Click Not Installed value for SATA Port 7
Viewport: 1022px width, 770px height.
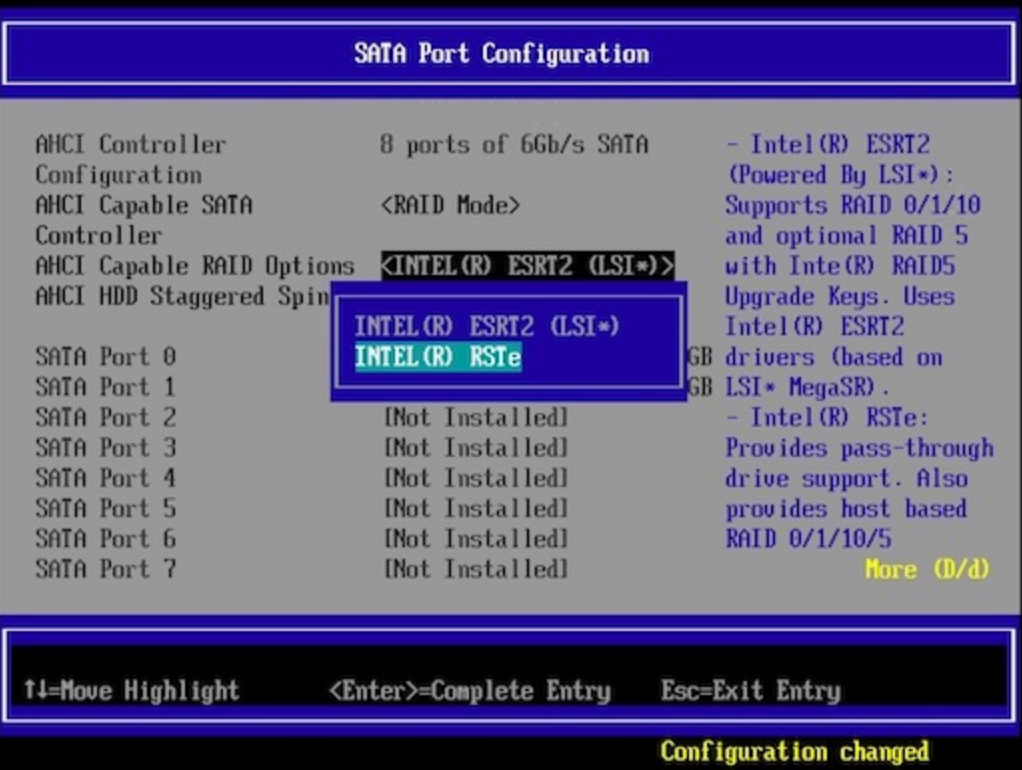[475, 569]
